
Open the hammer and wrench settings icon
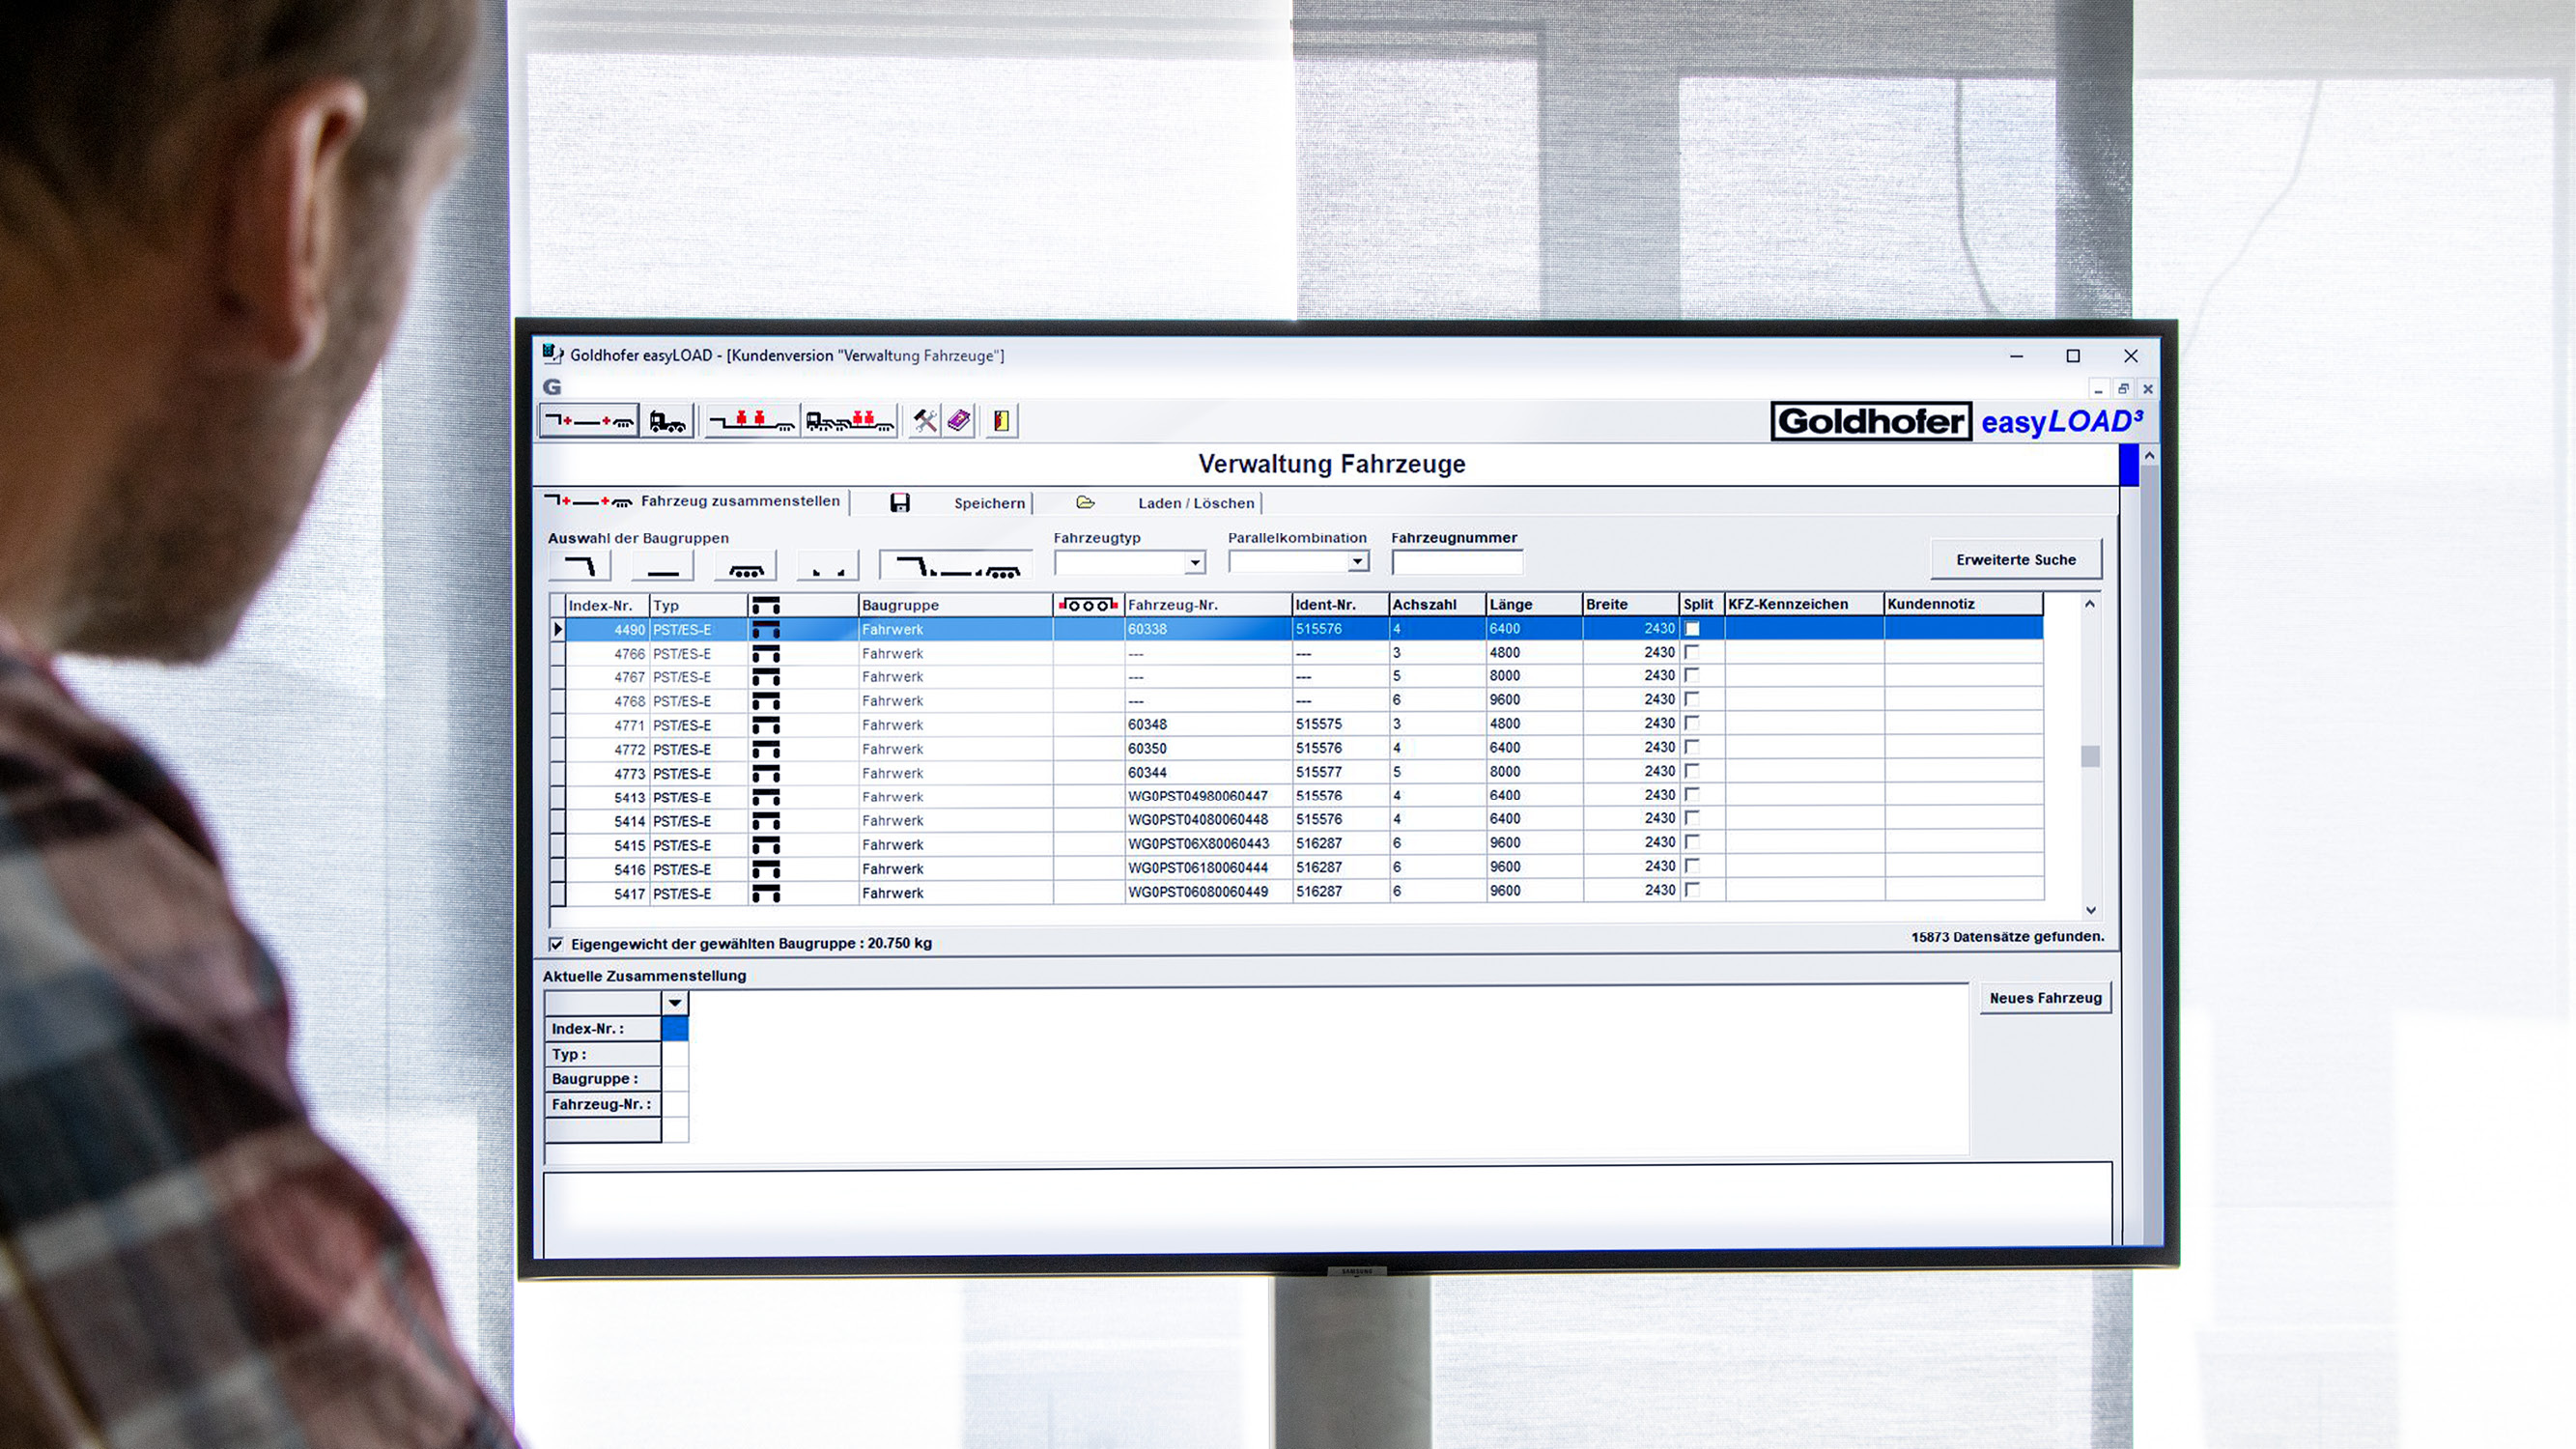(925, 421)
